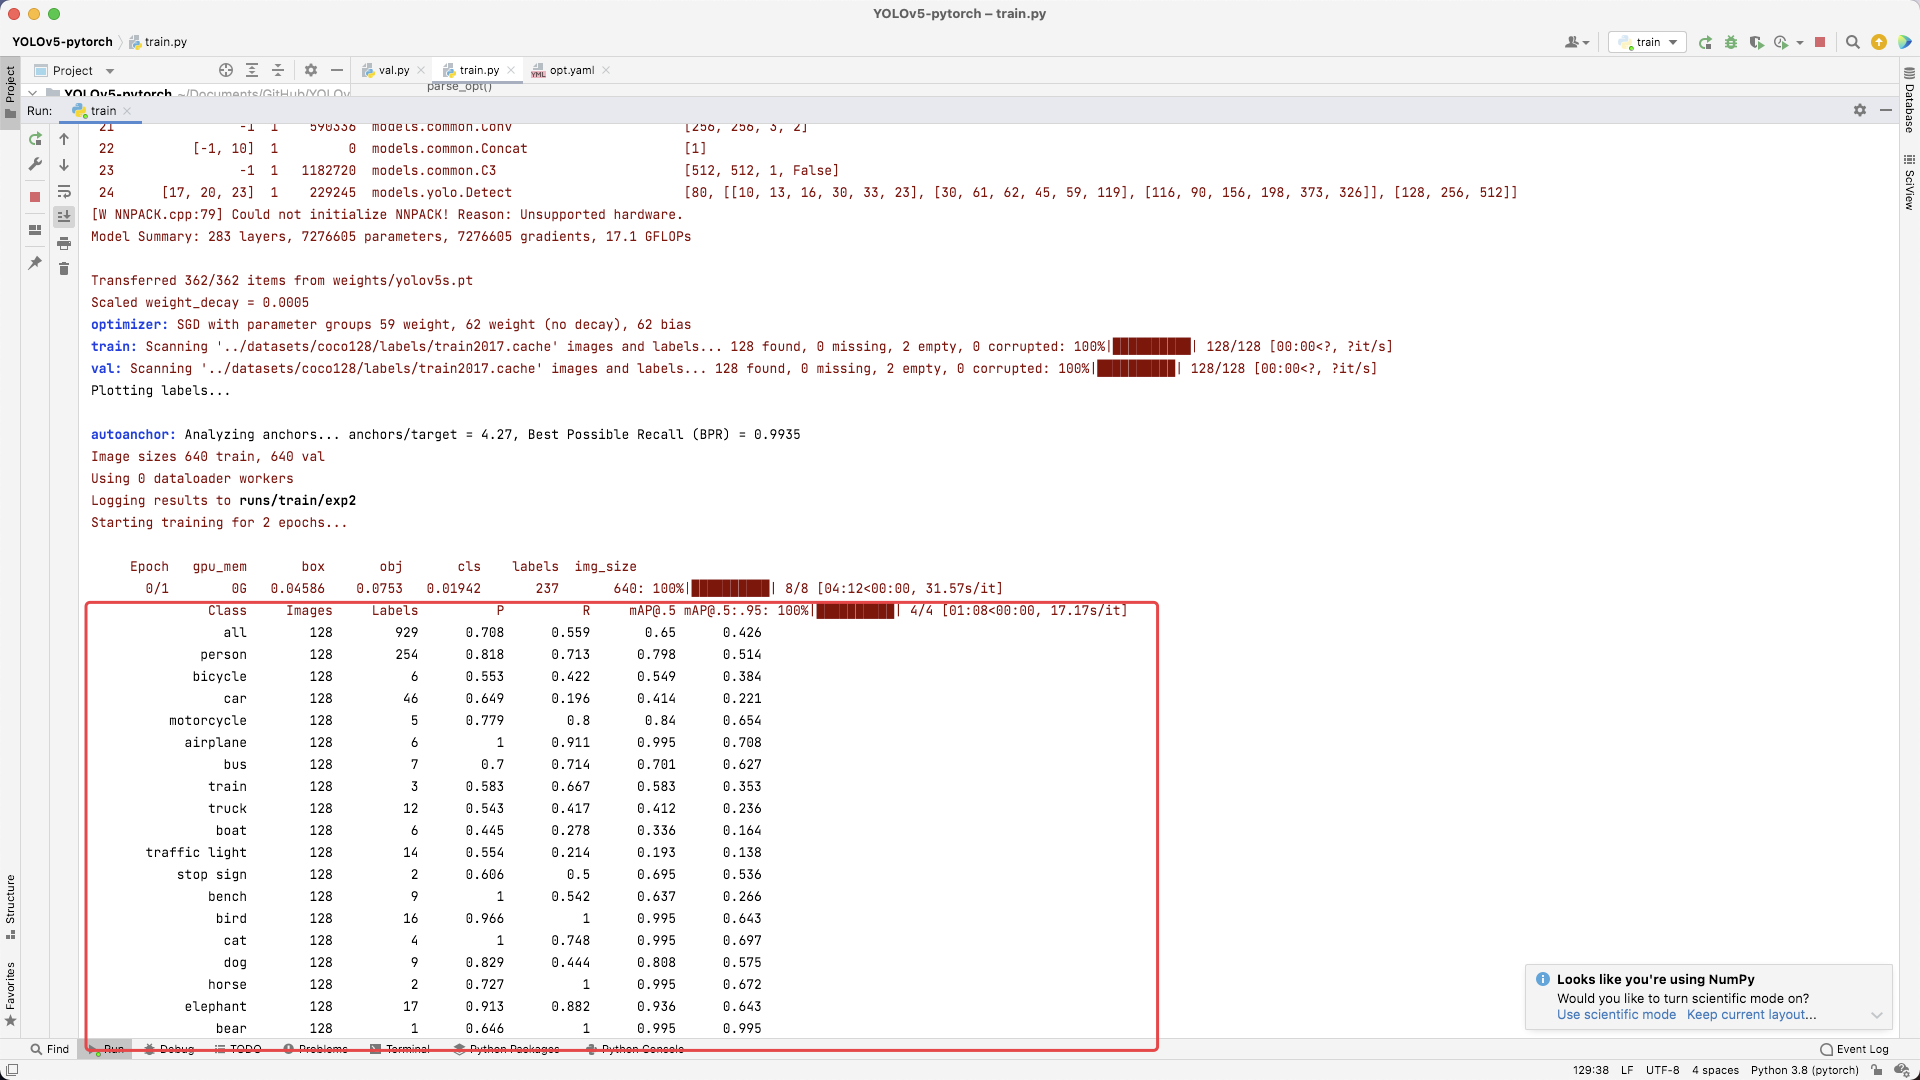
Task: Stop the process from the Run panel sidebar
Action: 35,197
